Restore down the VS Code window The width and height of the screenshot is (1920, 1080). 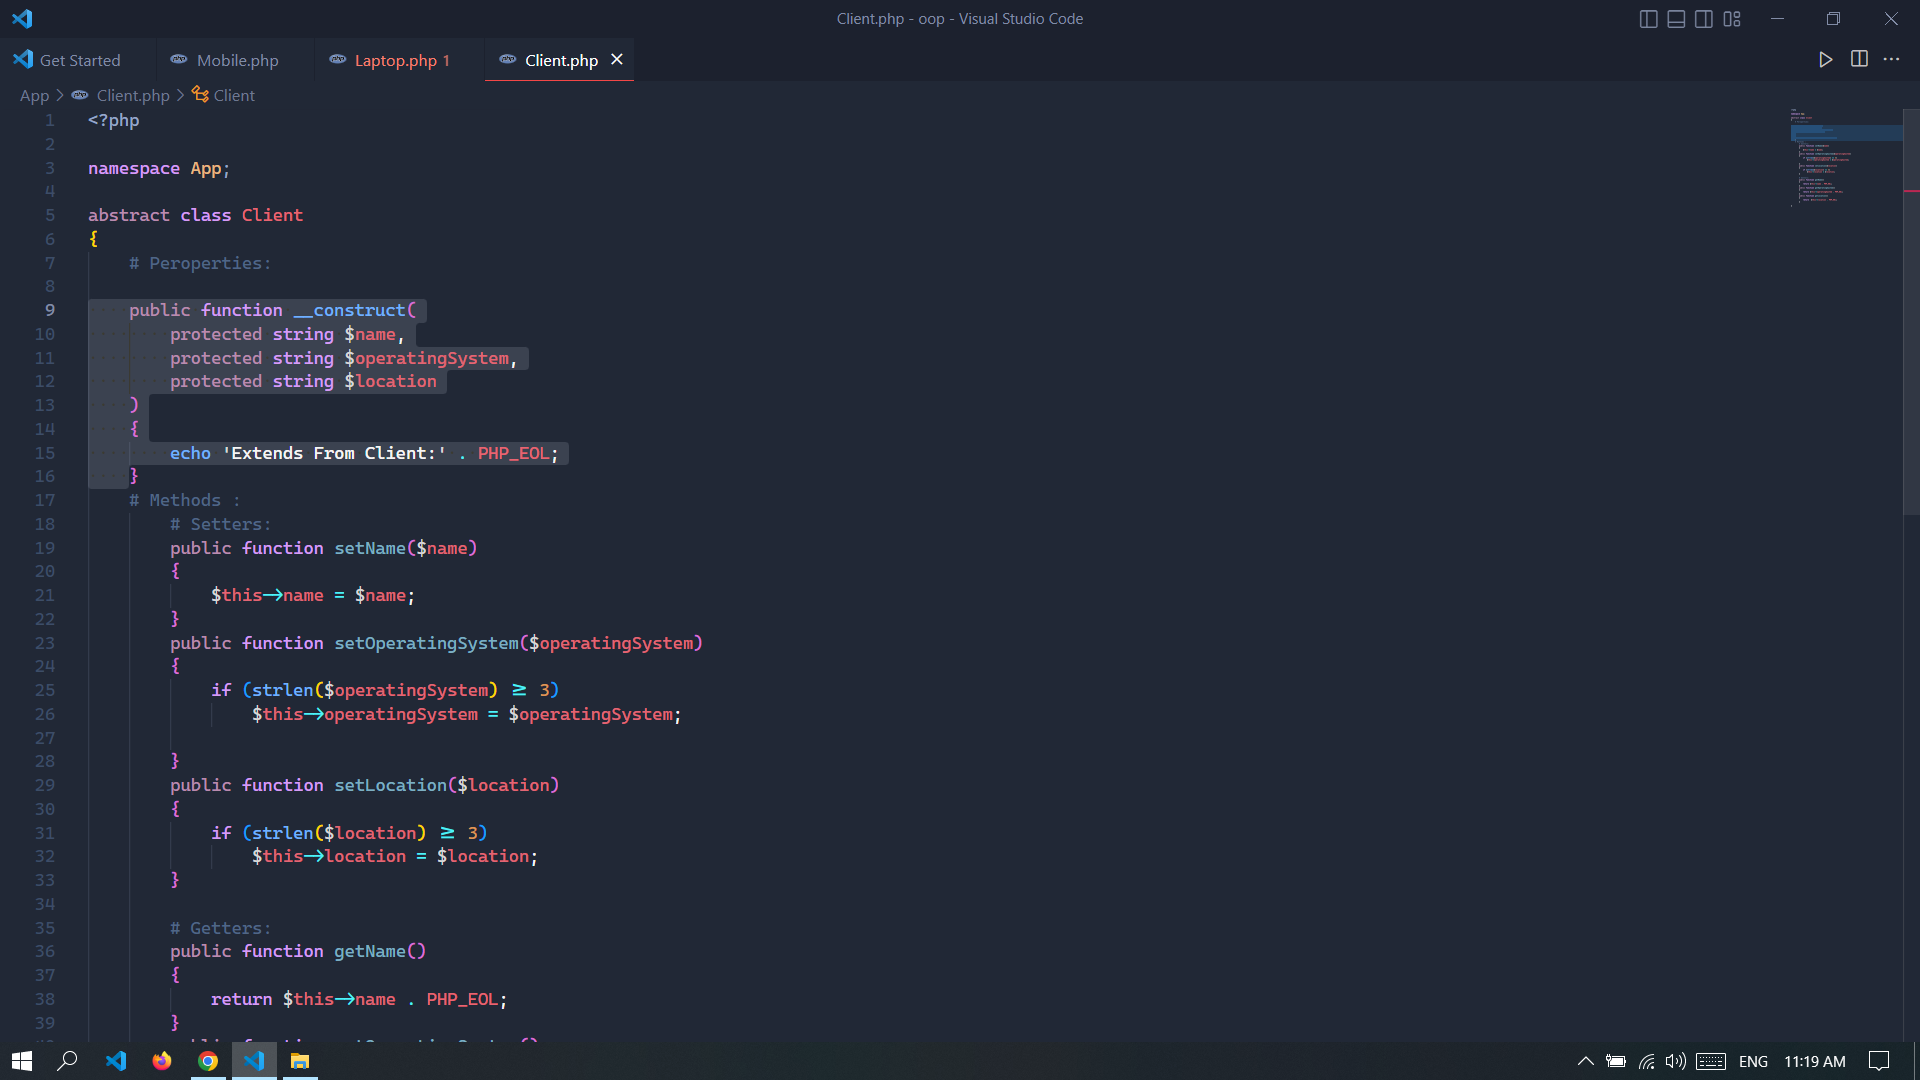1833,19
